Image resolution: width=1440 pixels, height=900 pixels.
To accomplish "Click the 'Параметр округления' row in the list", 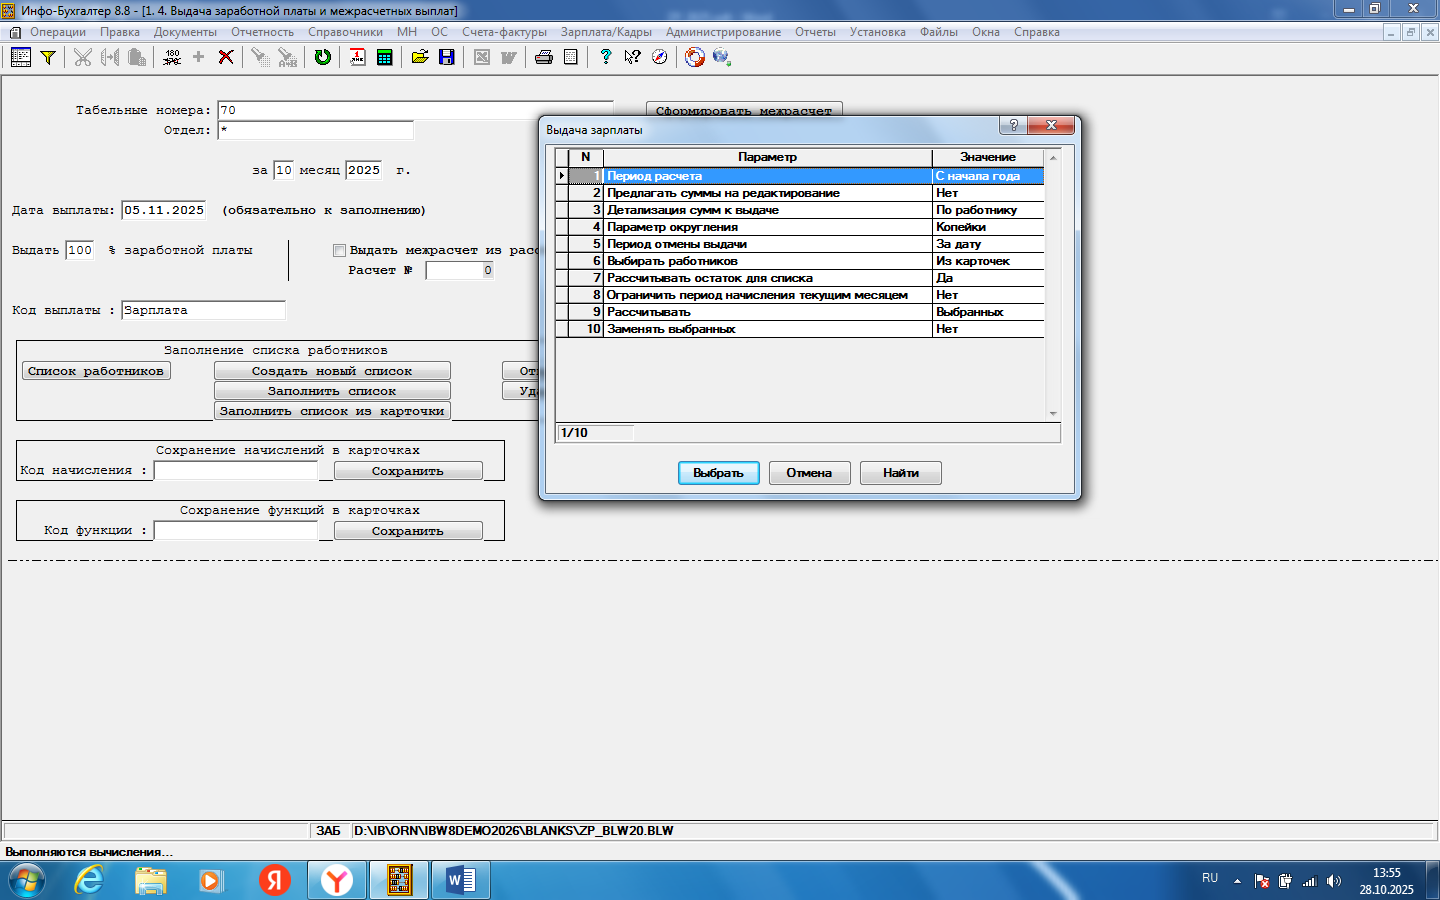I will point(767,227).
